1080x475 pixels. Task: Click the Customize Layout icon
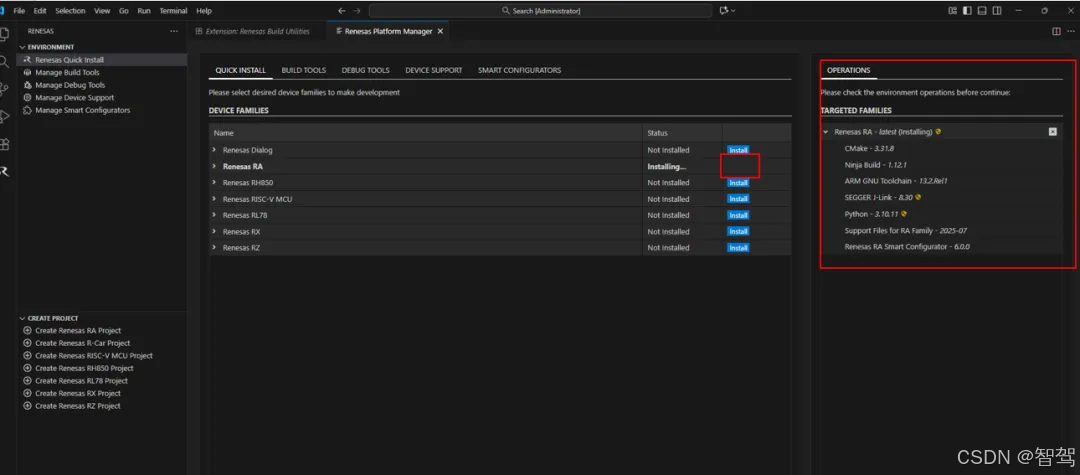pyautogui.click(x=953, y=11)
